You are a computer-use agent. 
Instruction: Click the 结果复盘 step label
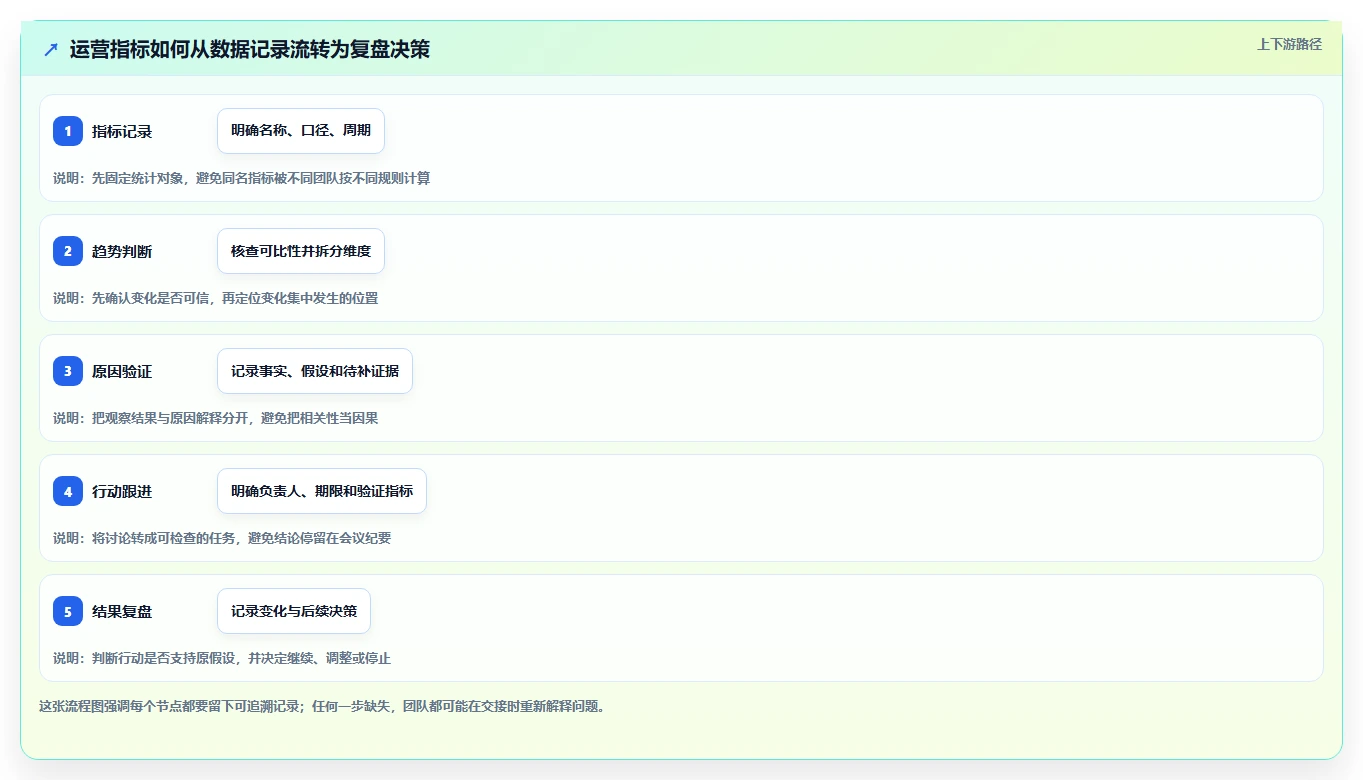pyautogui.click(x=122, y=611)
